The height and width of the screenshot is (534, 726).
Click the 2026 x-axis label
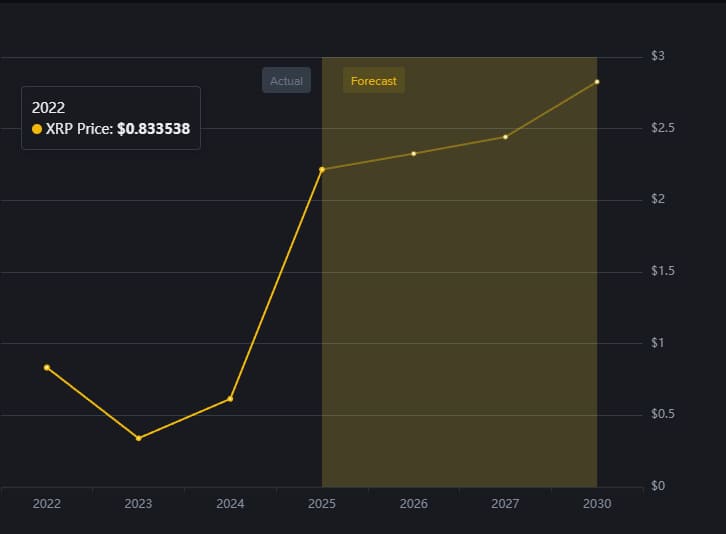tap(413, 504)
